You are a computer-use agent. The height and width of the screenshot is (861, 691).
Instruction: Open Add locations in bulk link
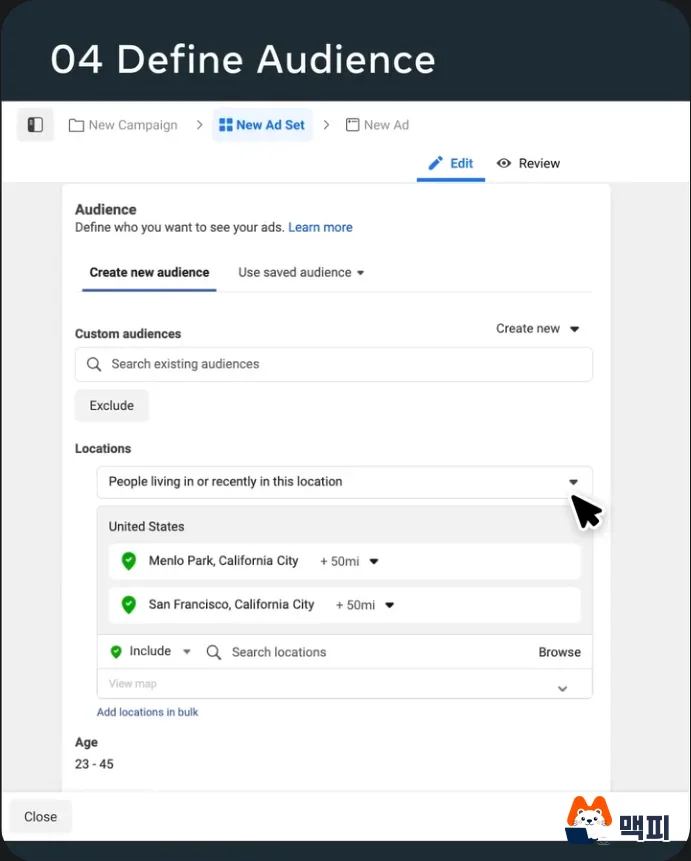(x=147, y=712)
